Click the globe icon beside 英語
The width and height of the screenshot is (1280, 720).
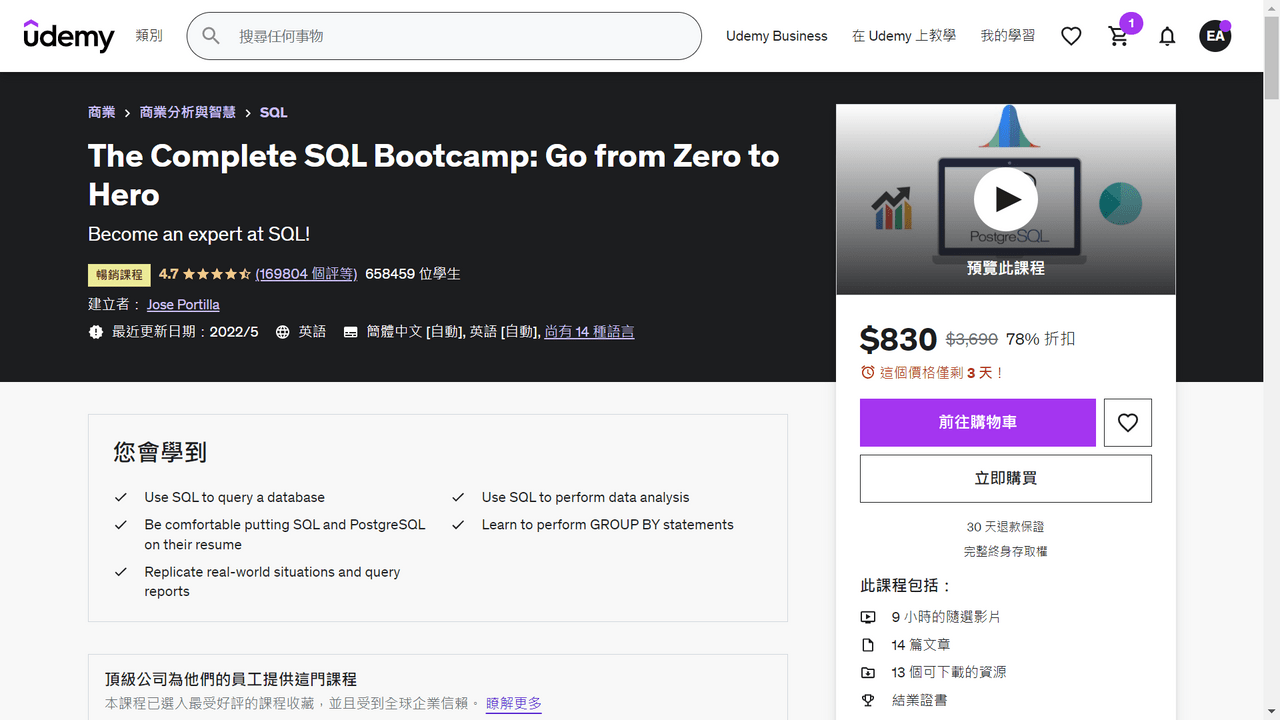point(281,331)
